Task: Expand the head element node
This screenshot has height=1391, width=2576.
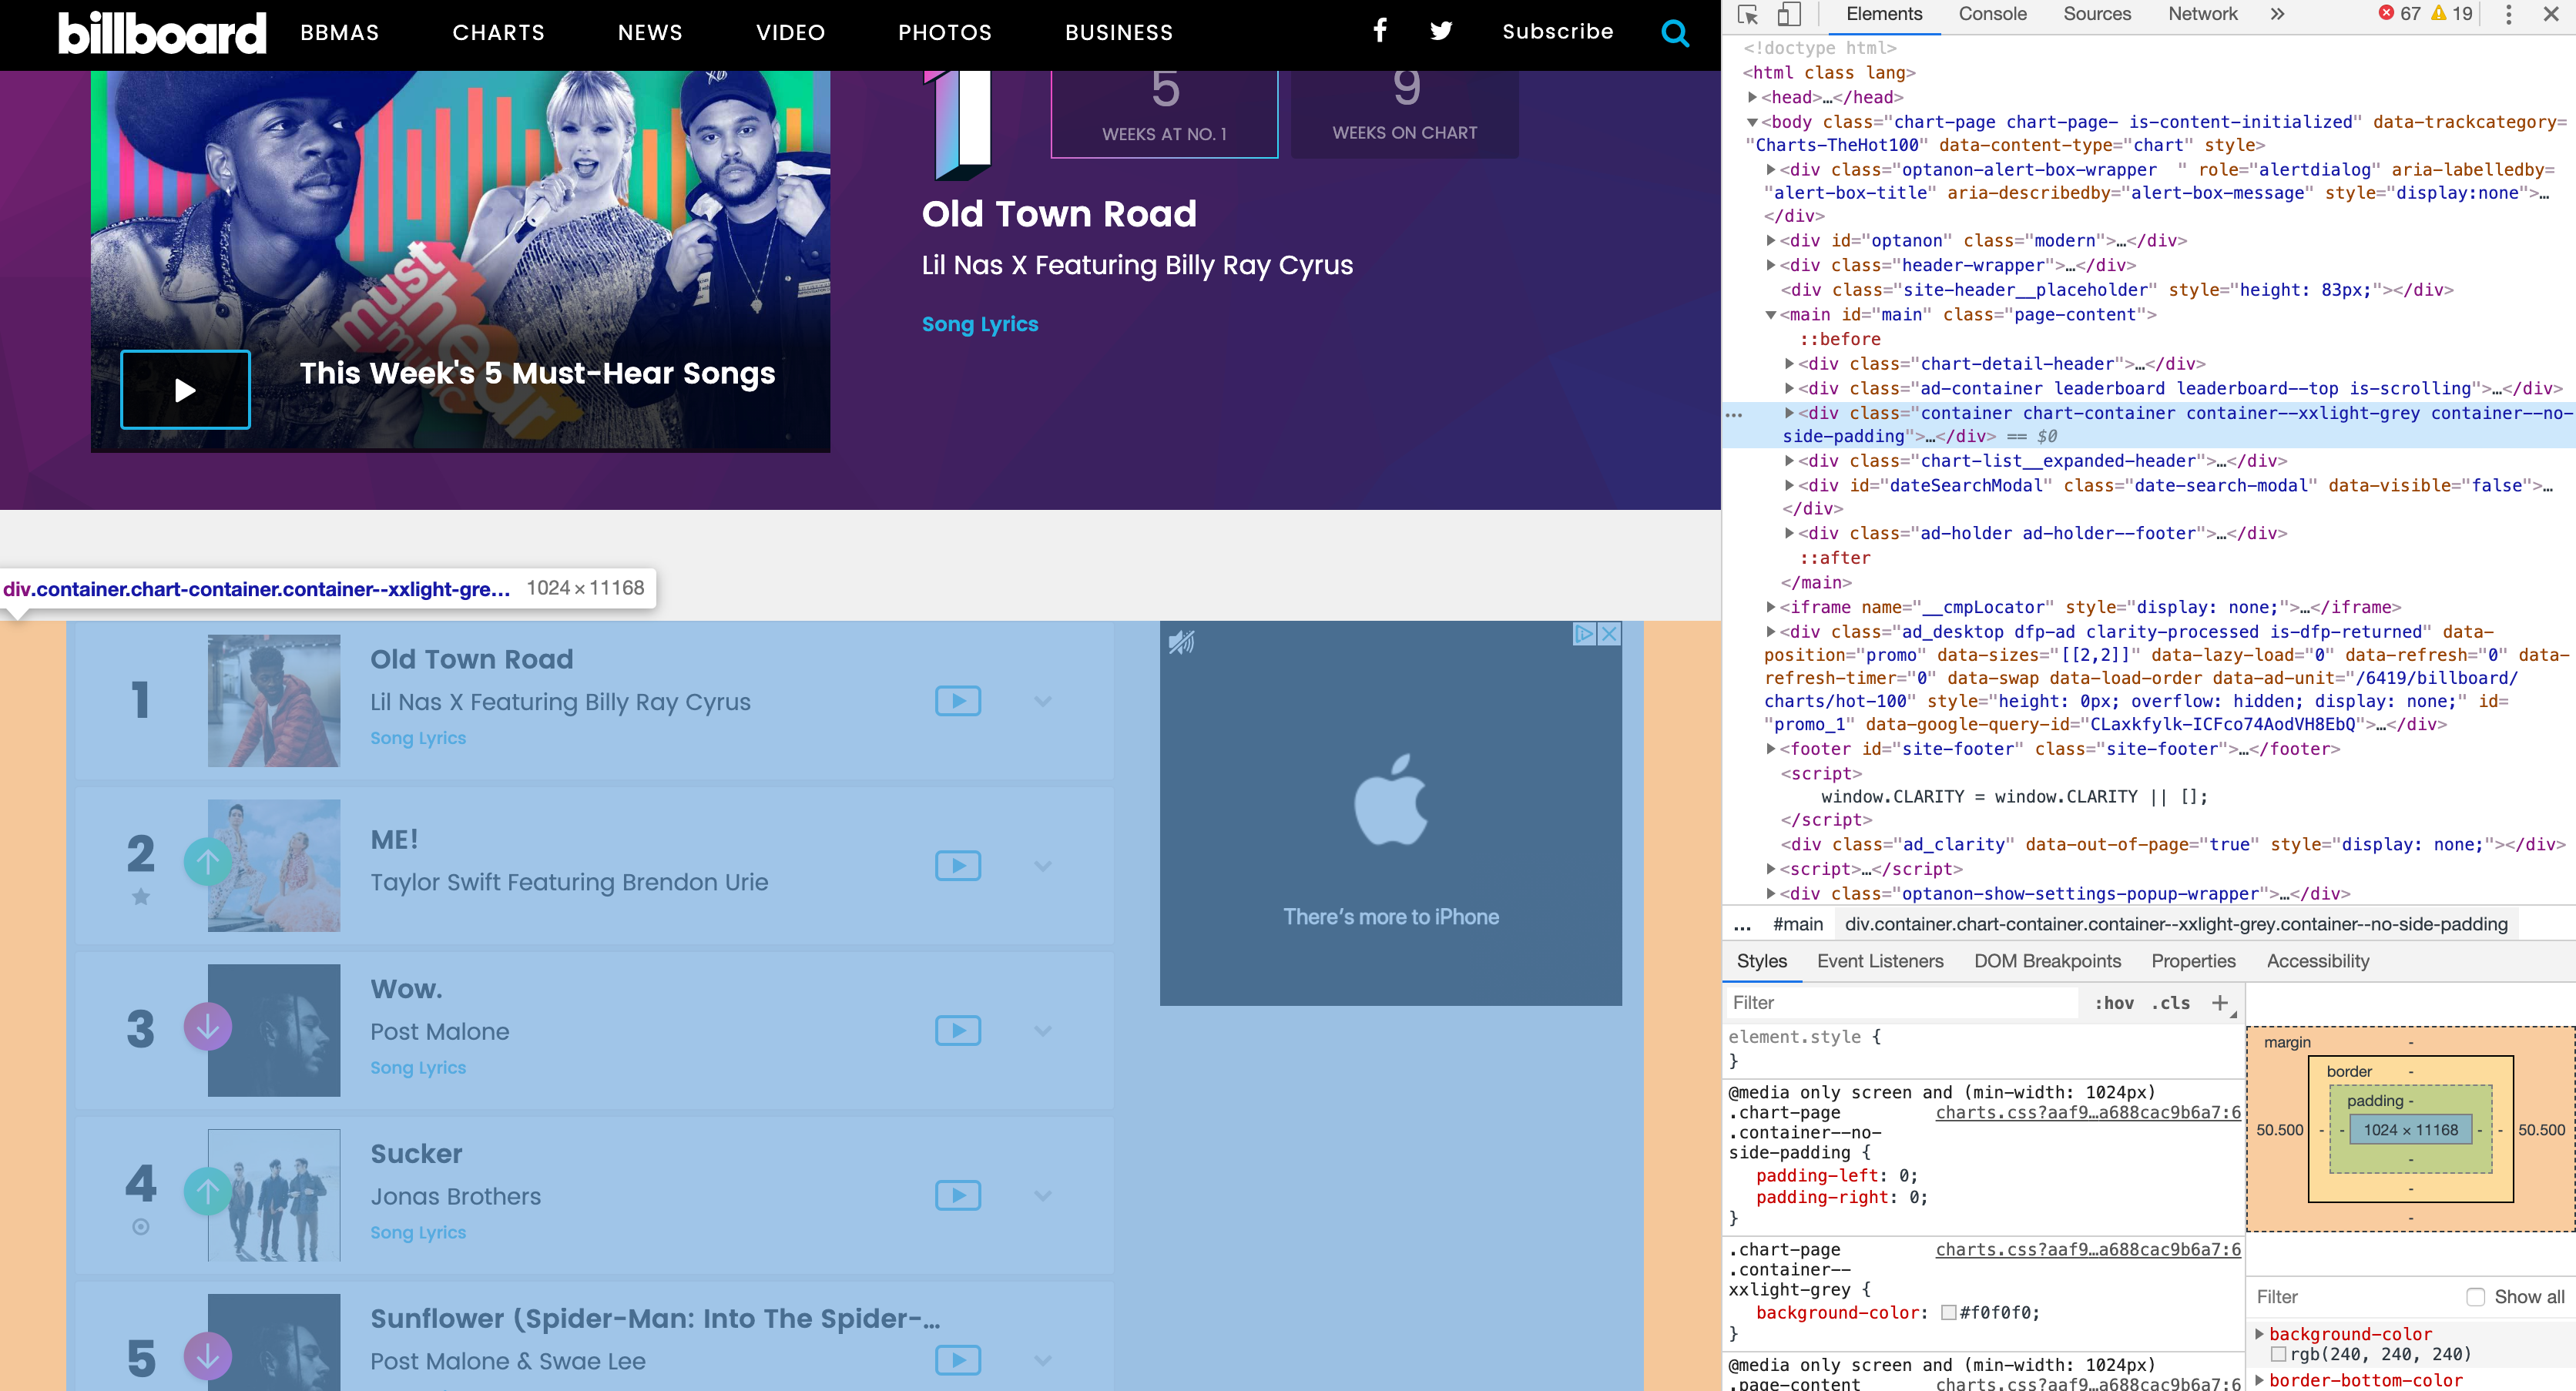Action: [x=1752, y=97]
